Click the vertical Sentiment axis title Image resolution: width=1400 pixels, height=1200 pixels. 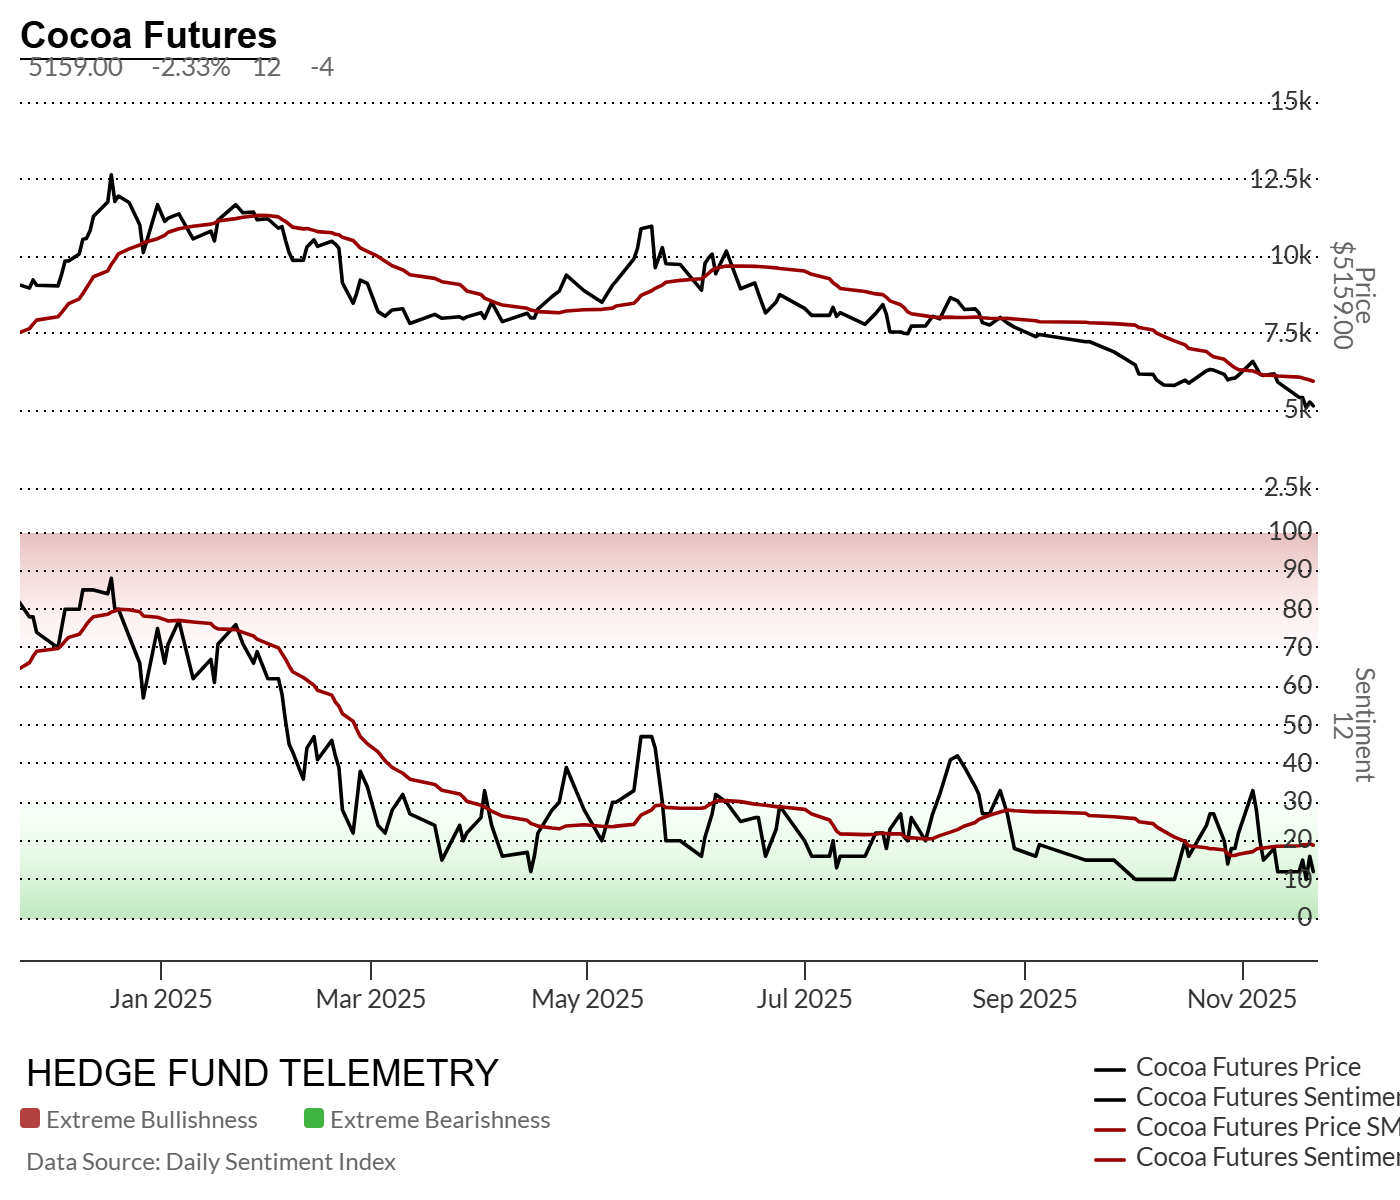(x=1364, y=725)
